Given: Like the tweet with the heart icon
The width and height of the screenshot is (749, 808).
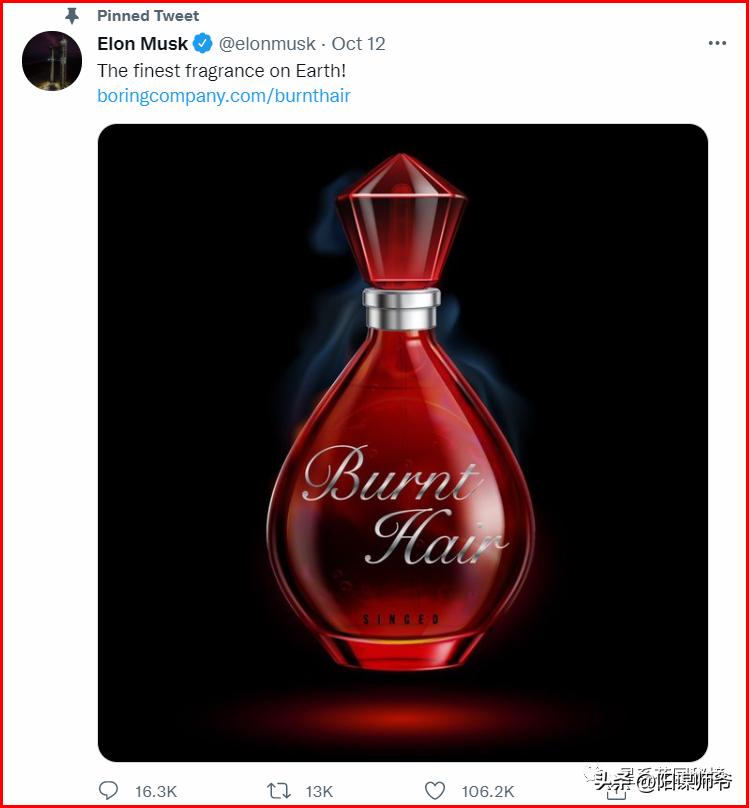Looking at the screenshot, I should [435, 791].
